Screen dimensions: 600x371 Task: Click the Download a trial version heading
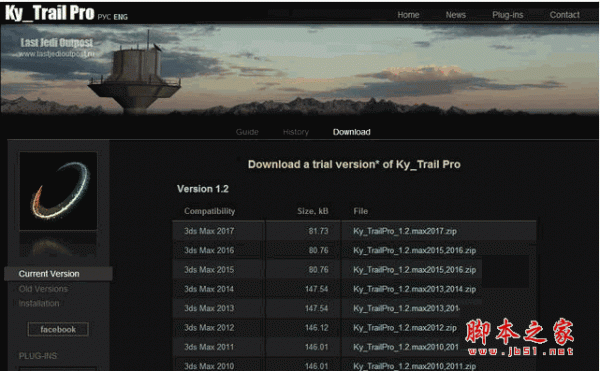tap(354, 164)
